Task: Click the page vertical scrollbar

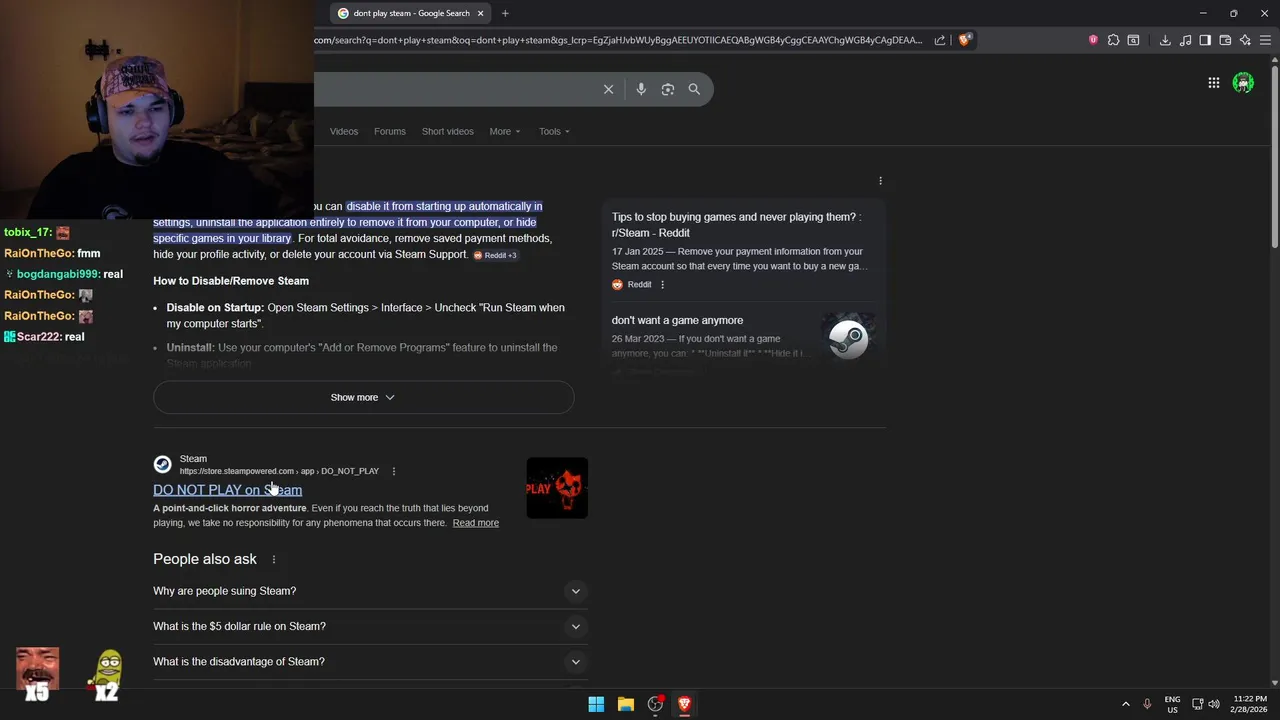Action: coord(1274,155)
